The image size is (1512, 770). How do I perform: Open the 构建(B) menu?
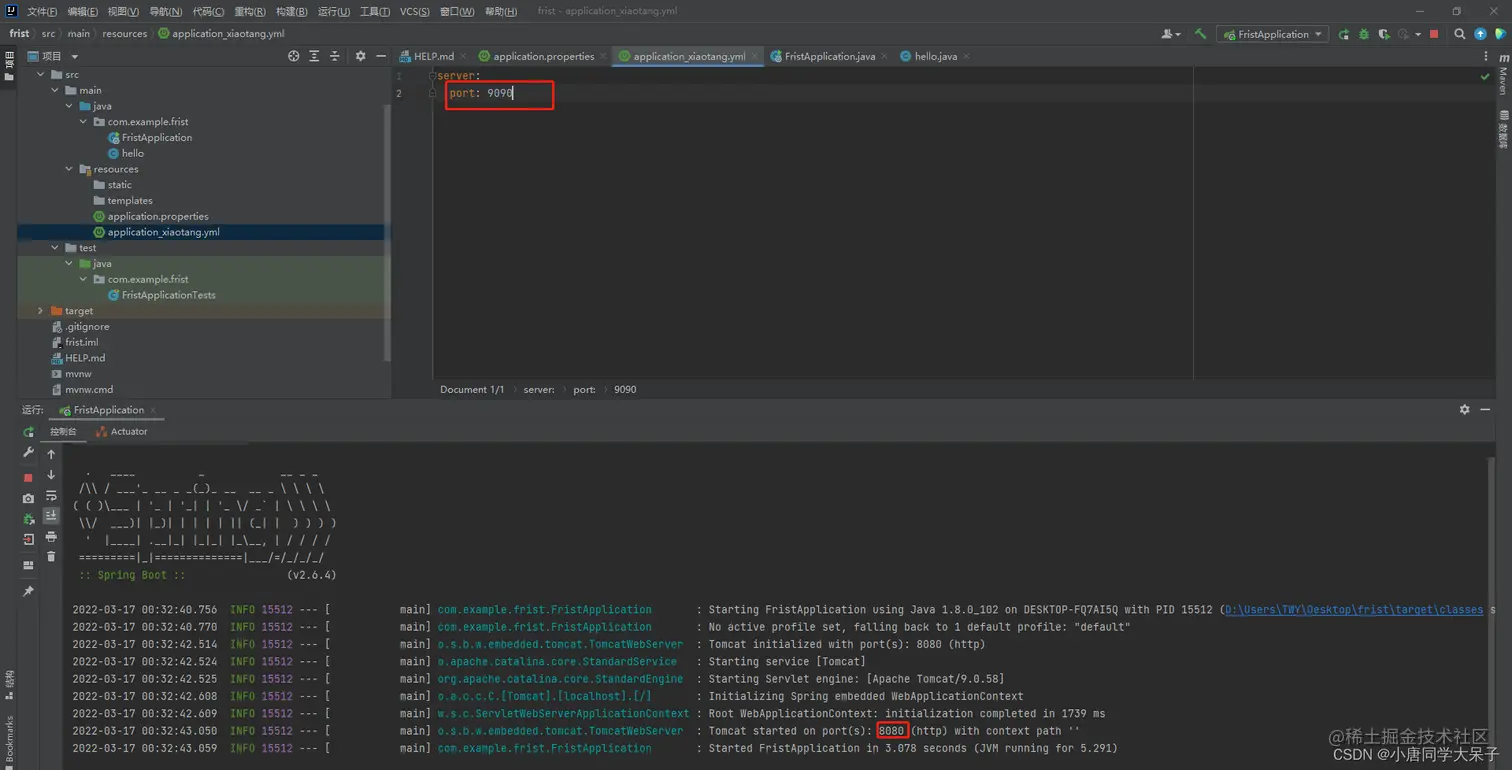click(x=291, y=12)
